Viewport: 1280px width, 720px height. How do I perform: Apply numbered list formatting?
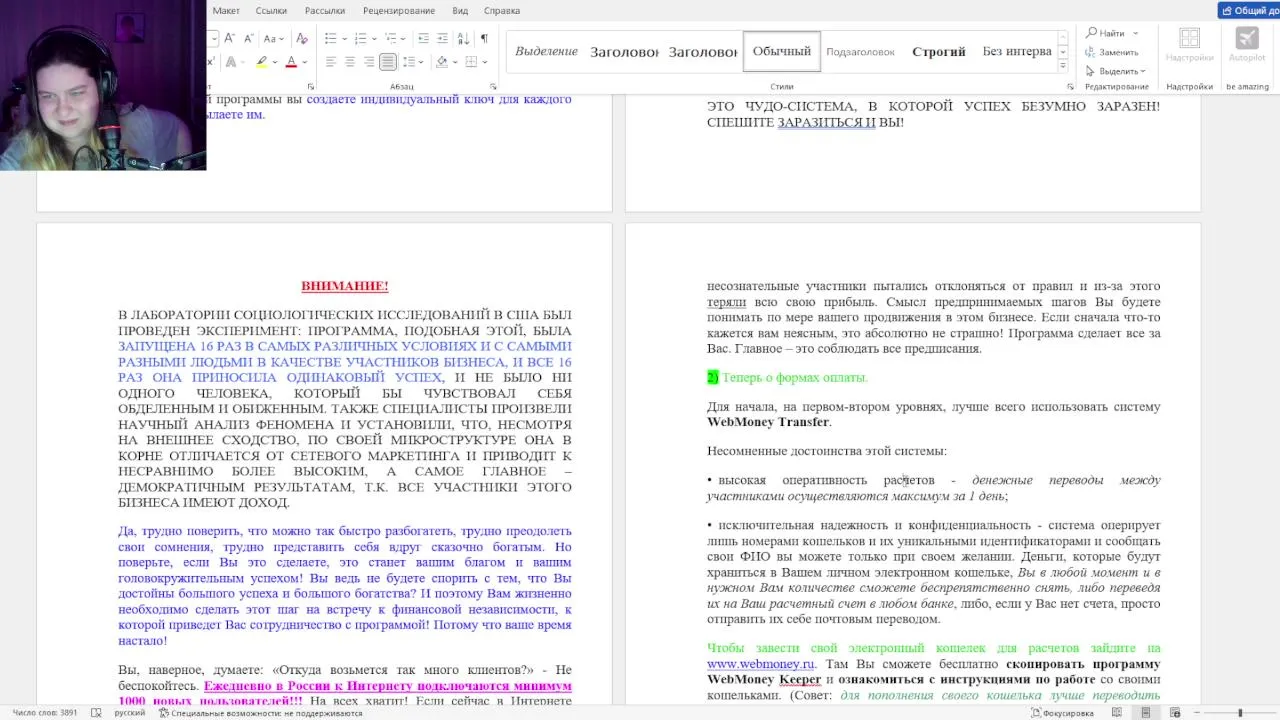pyautogui.click(x=361, y=38)
